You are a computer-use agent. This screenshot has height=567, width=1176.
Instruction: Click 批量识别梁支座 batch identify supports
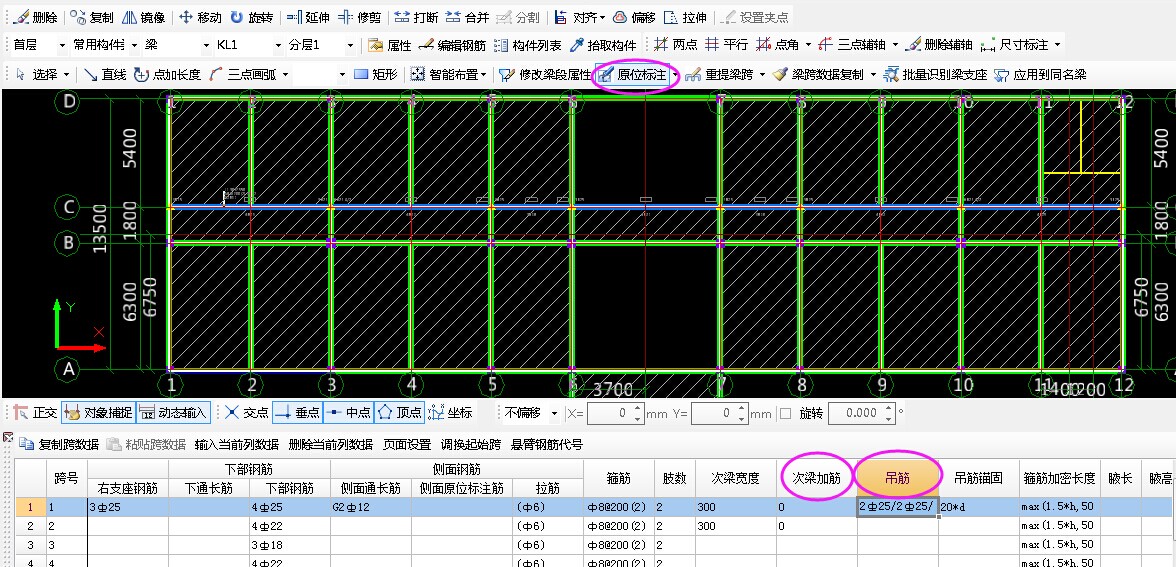point(935,74)
